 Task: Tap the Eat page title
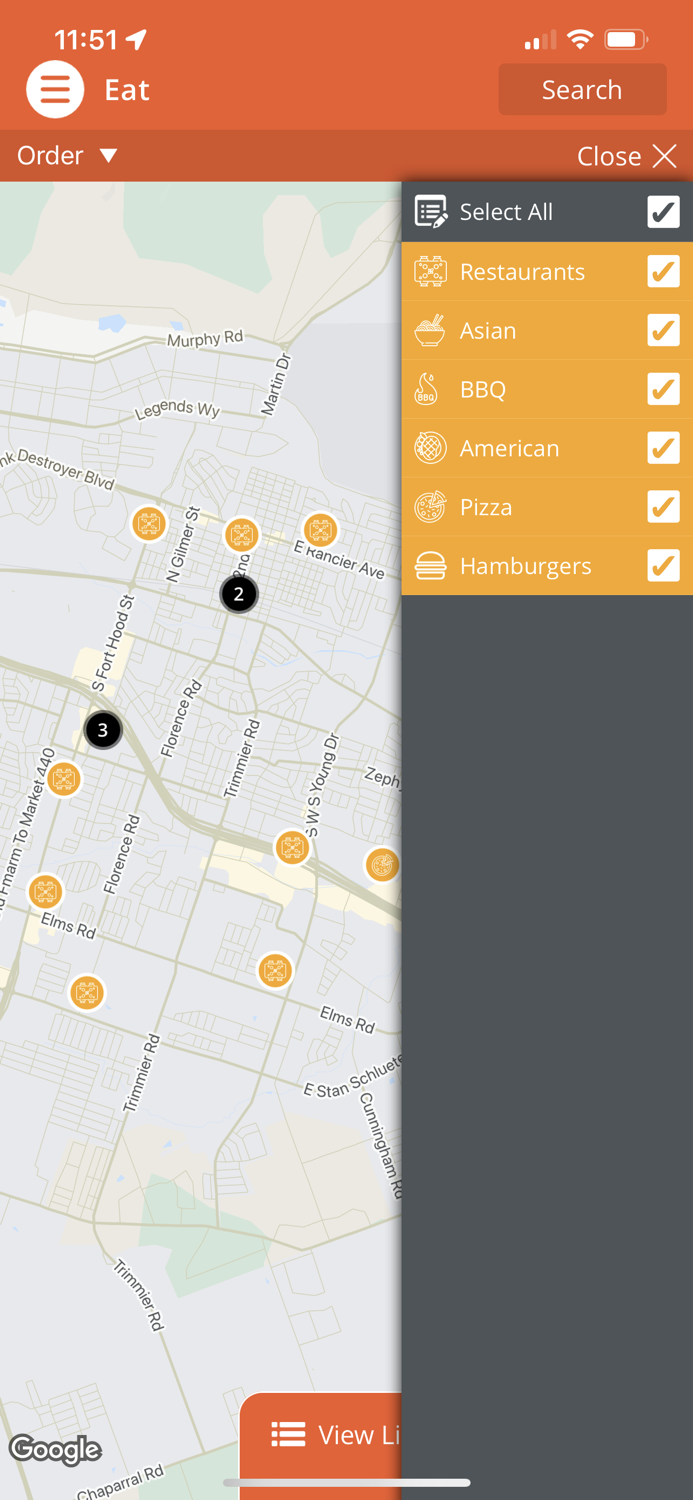pos(127,90)
